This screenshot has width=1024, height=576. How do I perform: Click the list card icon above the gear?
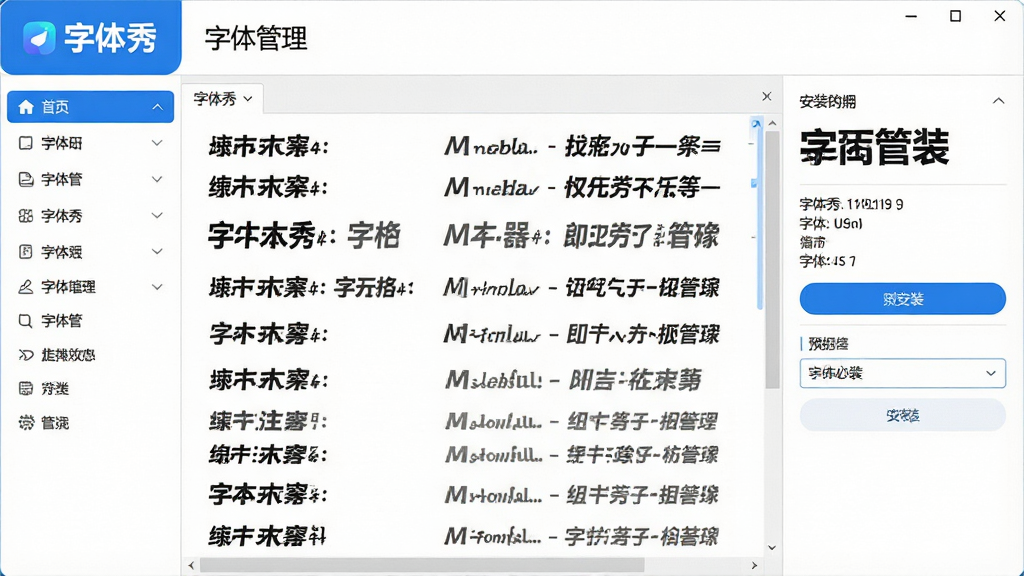pyautogui.click(x=25, y=389)
